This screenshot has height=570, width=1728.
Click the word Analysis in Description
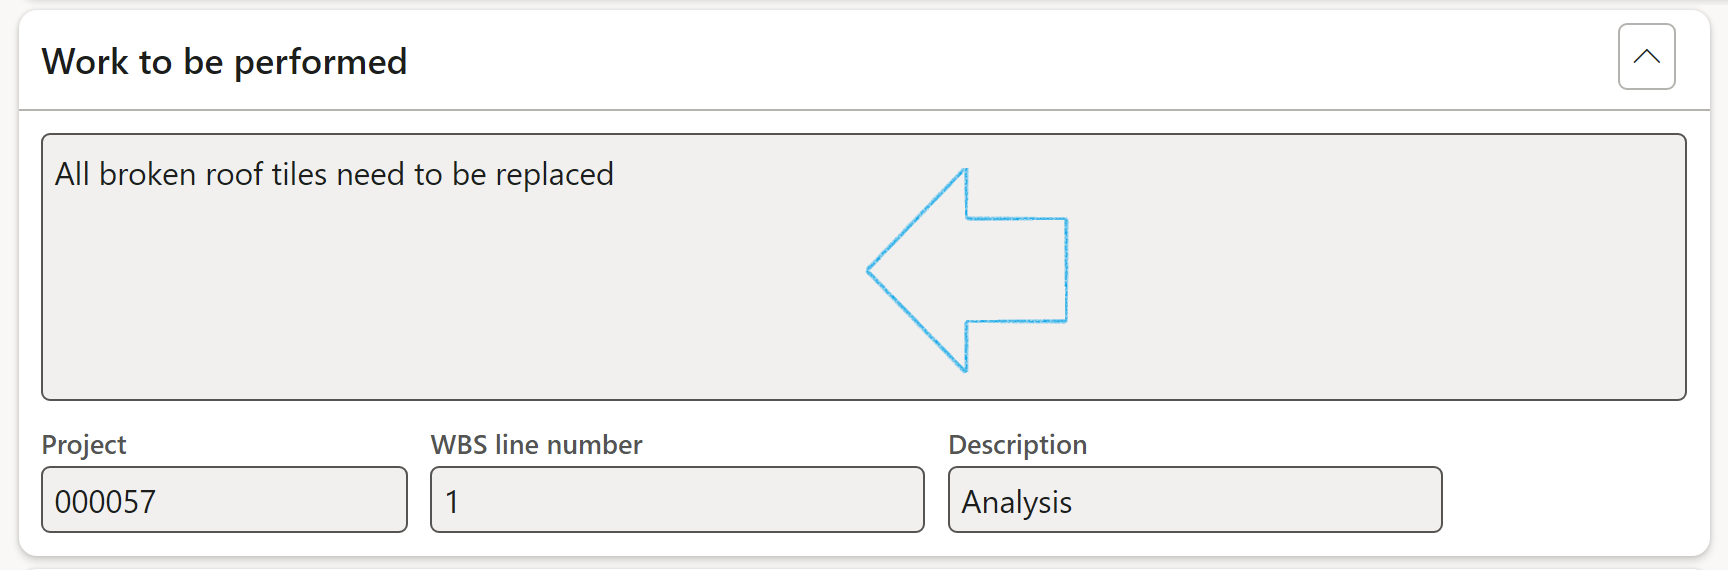click(x=1016, y=502)
